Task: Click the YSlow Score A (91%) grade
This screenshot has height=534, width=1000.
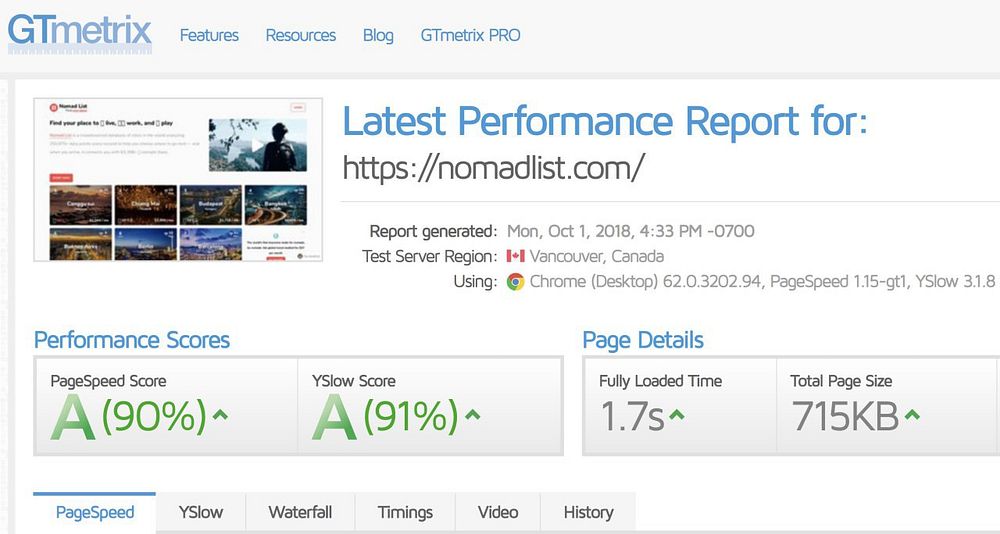Action: click(385, 417)
